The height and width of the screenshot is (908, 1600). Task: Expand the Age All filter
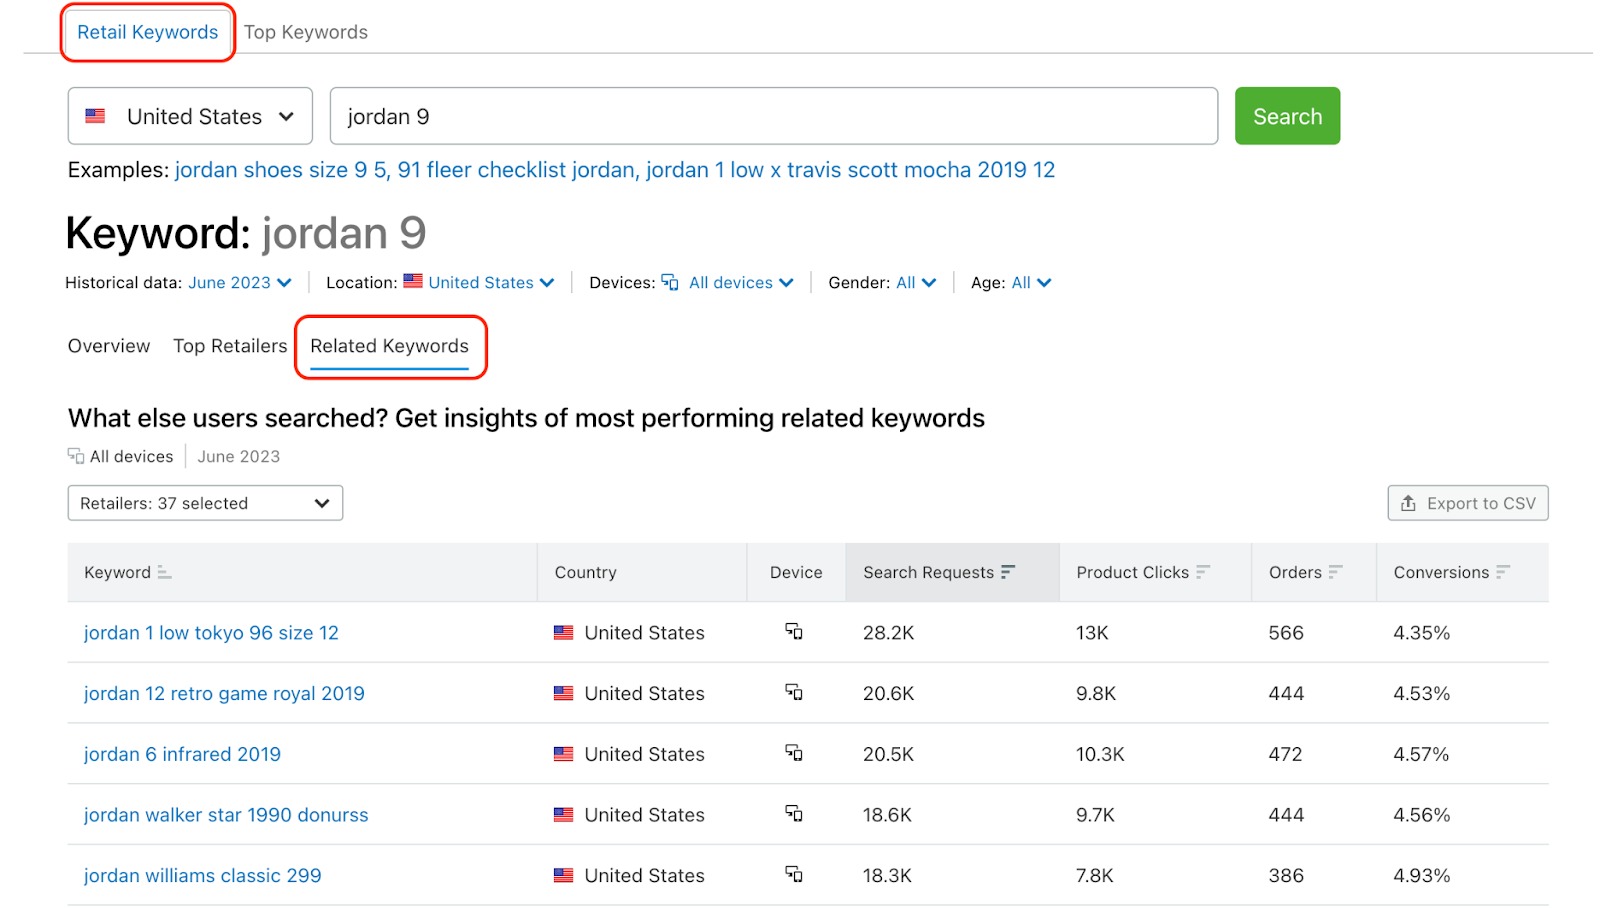1031,283
